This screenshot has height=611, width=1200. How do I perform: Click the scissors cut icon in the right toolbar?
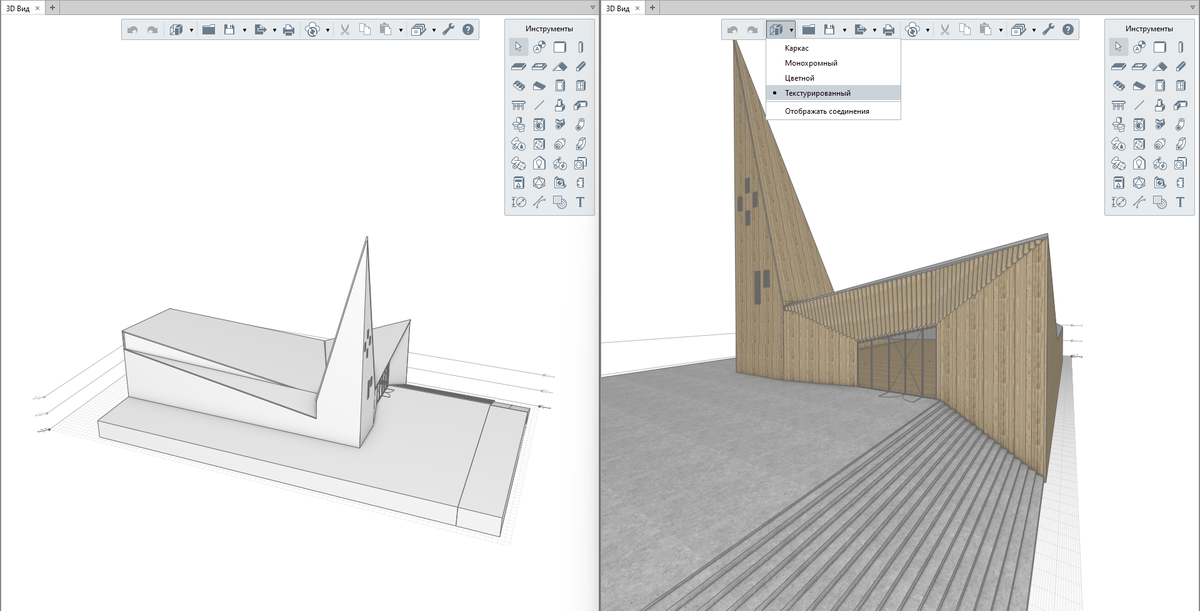pos(943,30)
